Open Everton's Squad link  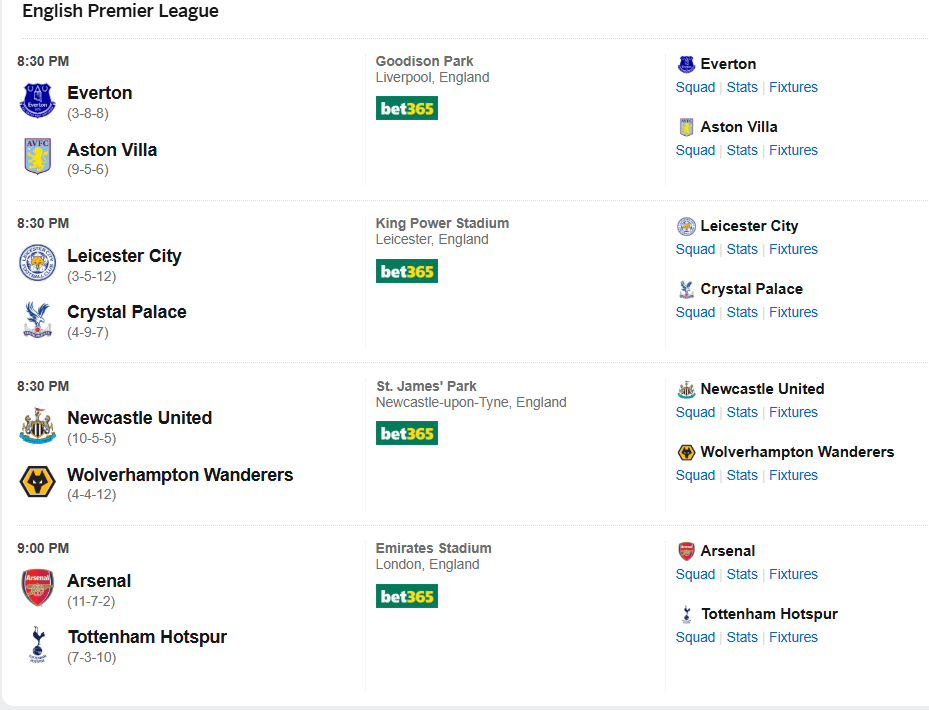[695, 87]
